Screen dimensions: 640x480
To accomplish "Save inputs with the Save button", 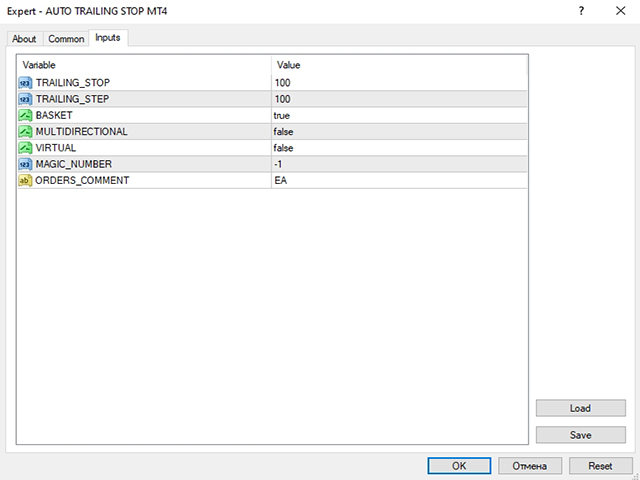I will 580,435.
